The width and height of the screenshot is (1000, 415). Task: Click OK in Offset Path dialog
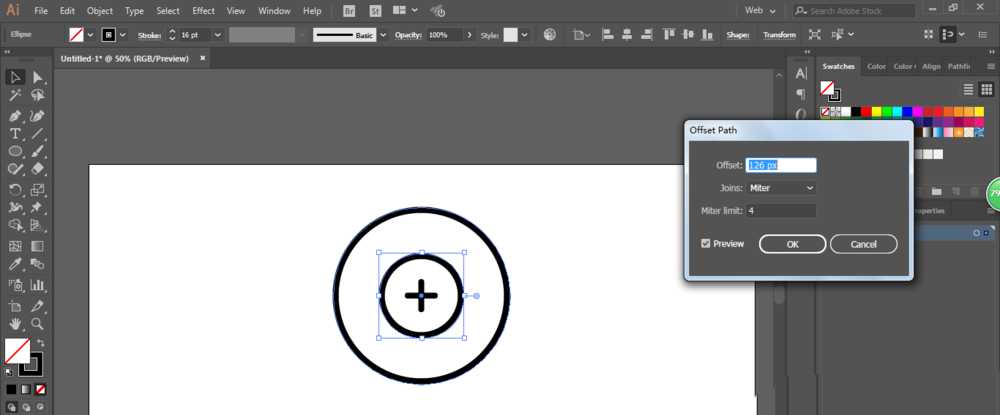[793, 244]
